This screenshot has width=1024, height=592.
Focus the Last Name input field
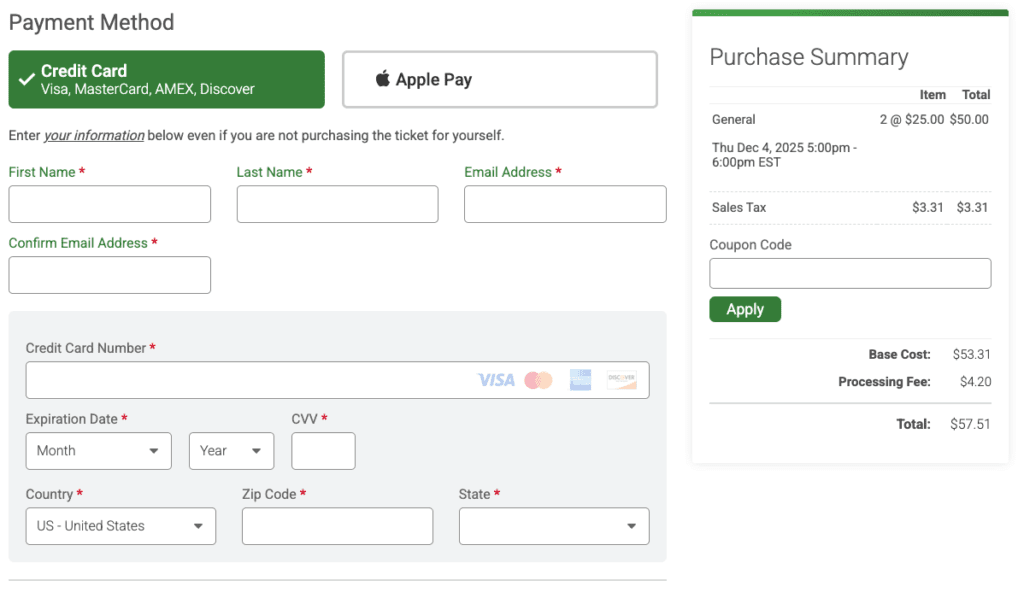tap(337, 204)
